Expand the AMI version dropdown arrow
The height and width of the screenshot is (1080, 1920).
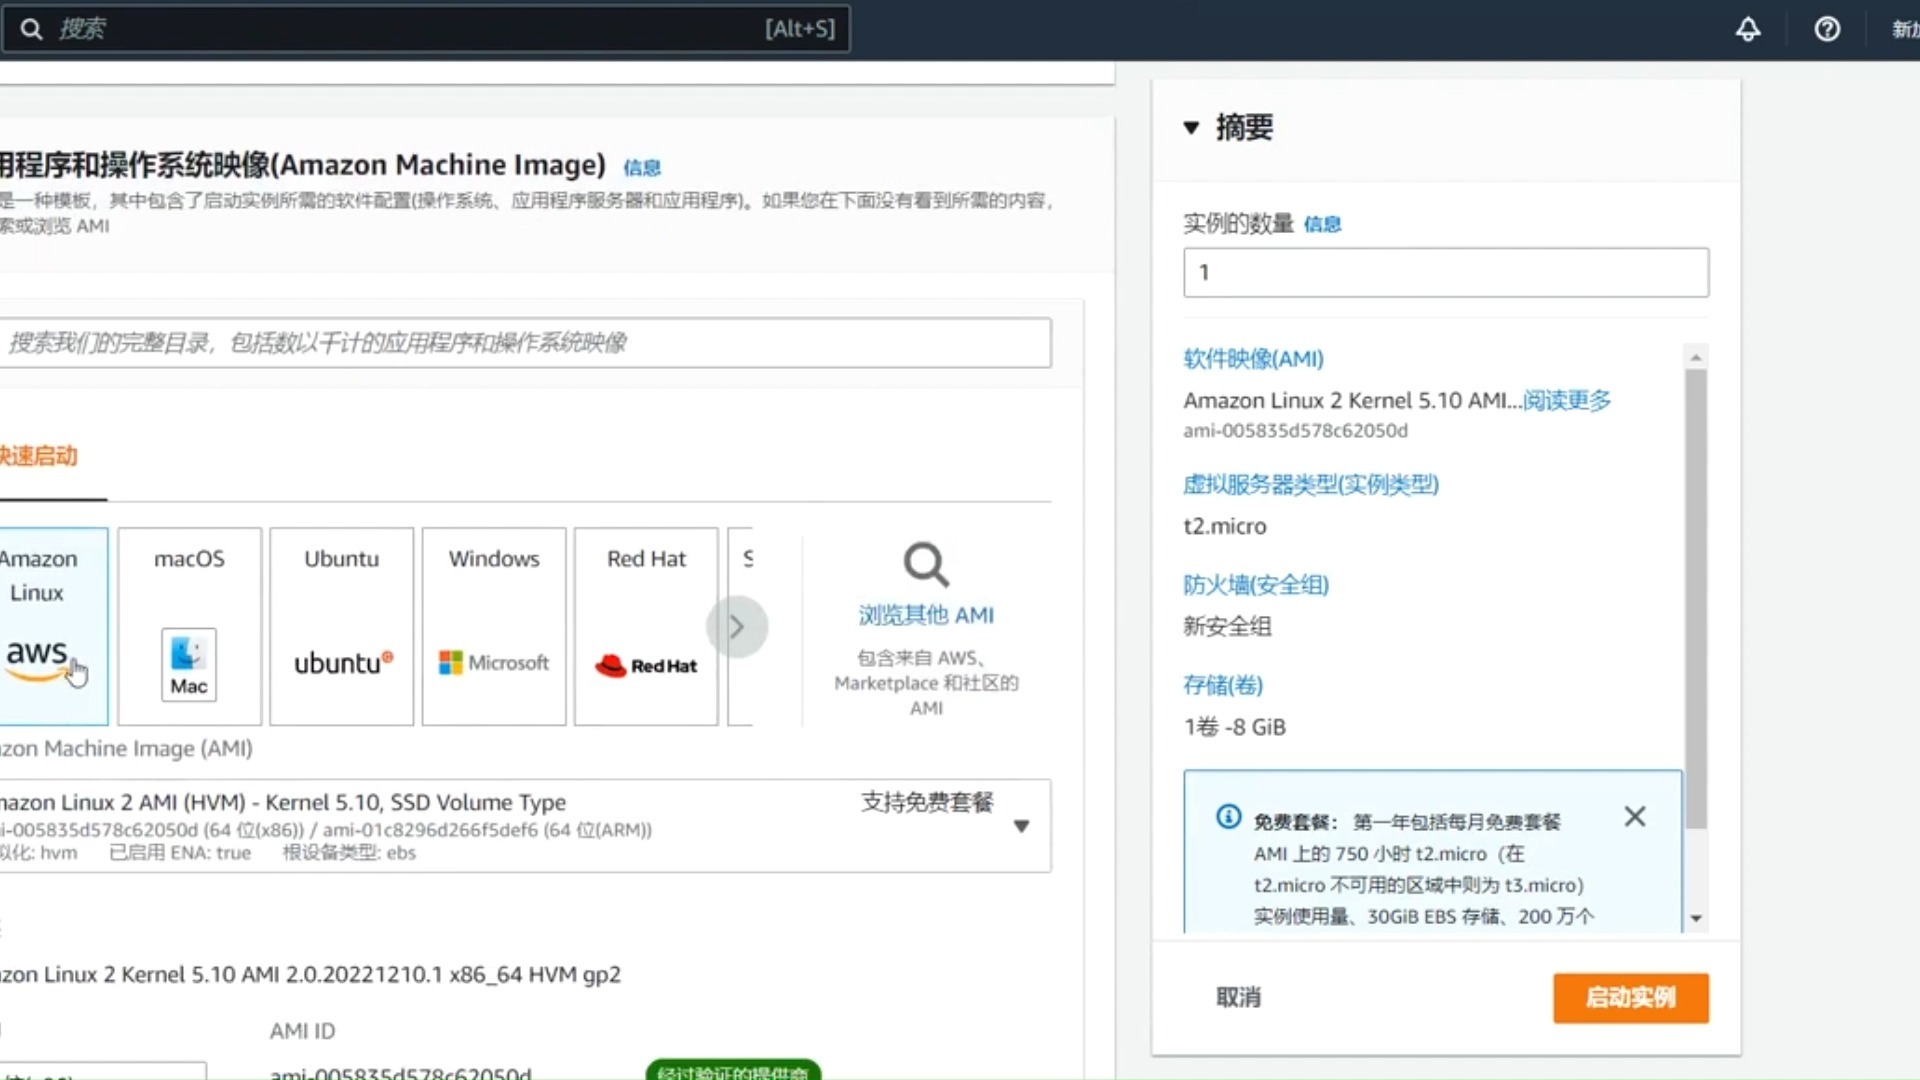1022,827
